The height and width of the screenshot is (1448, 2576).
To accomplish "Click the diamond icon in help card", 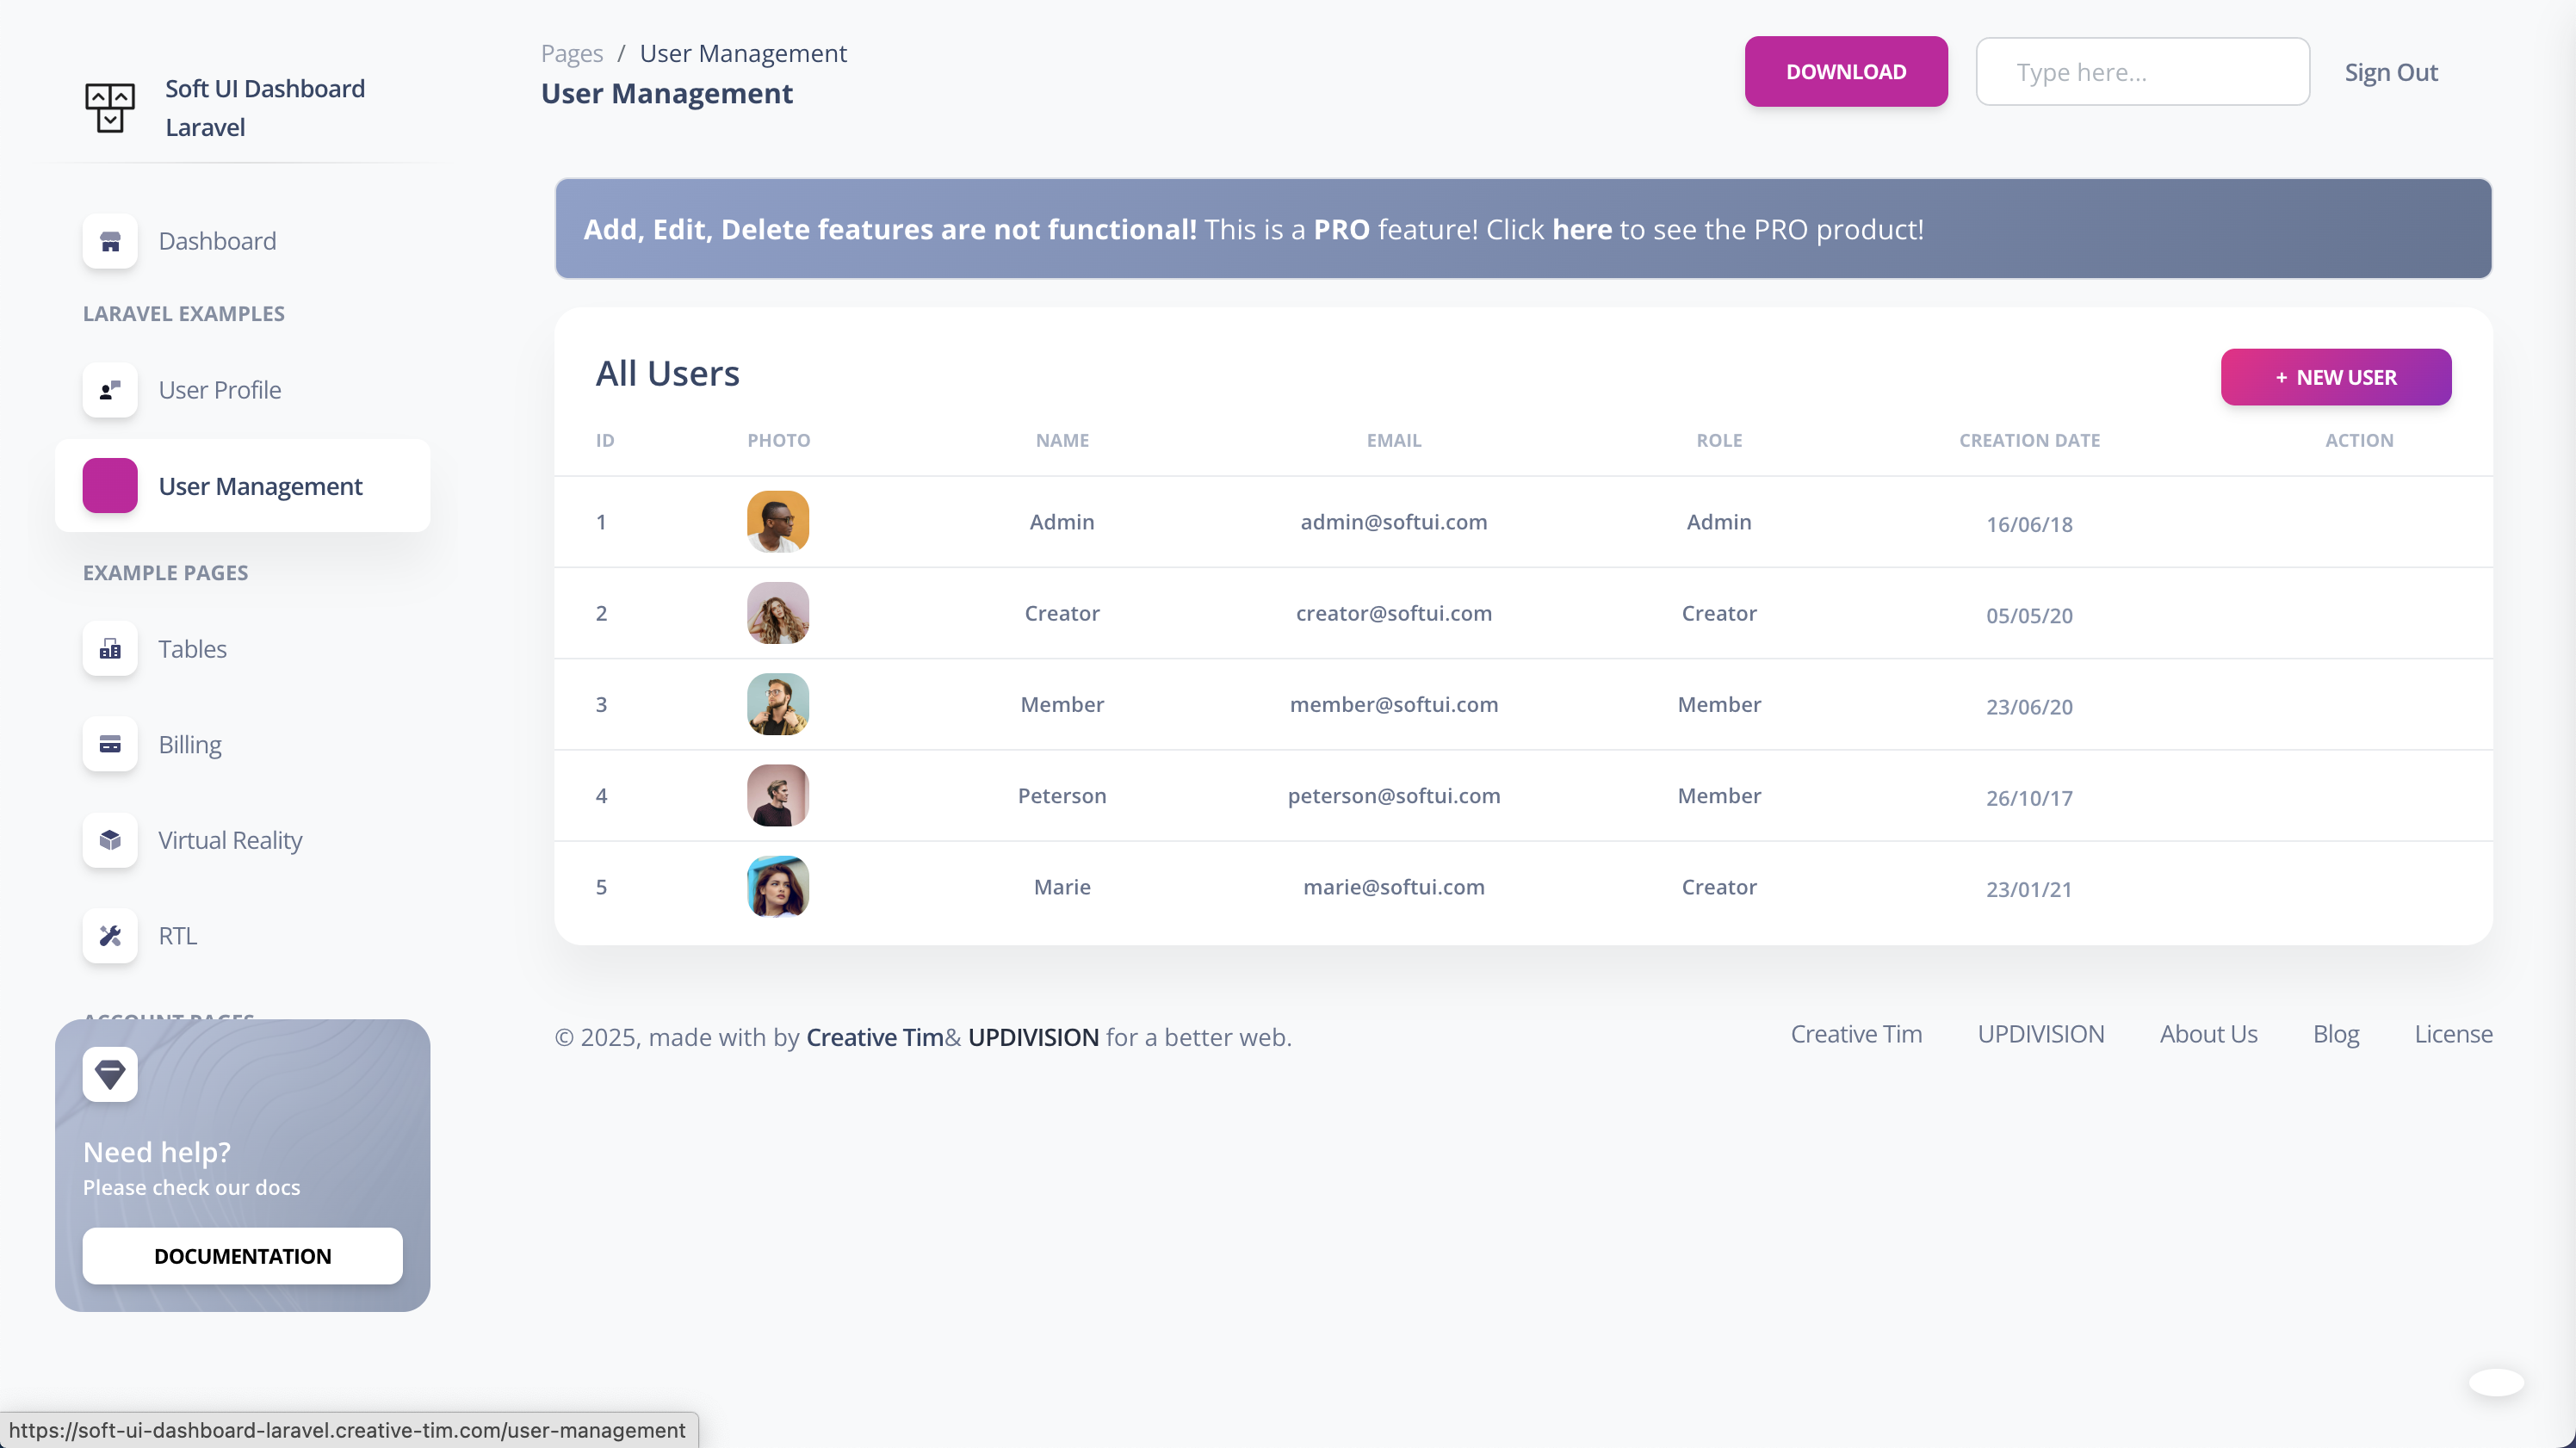I will [x=110, y=1074].
